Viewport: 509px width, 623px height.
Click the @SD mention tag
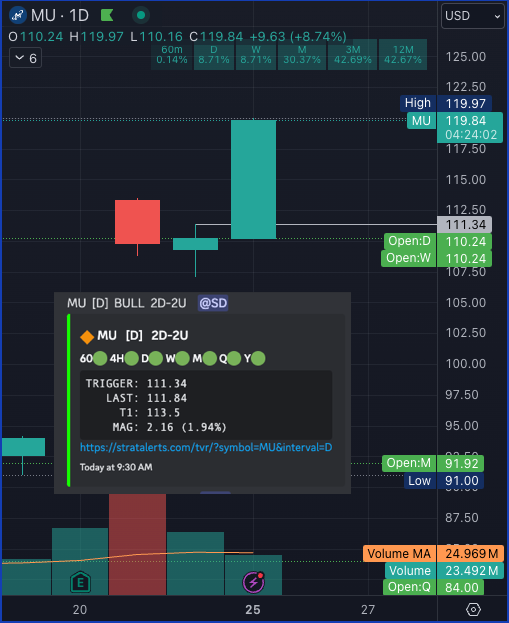(x=213, y=303)
